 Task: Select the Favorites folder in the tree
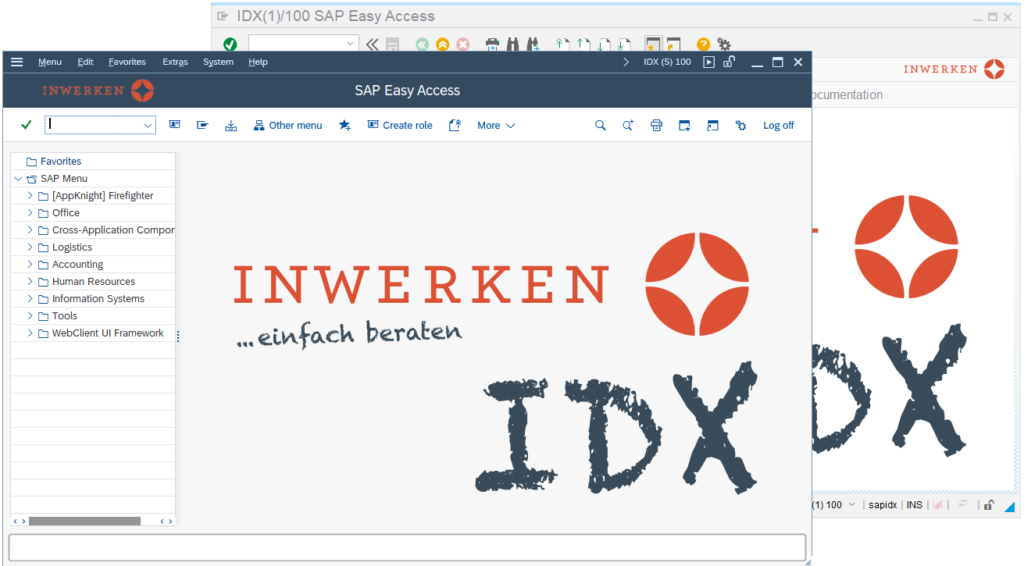61,161
